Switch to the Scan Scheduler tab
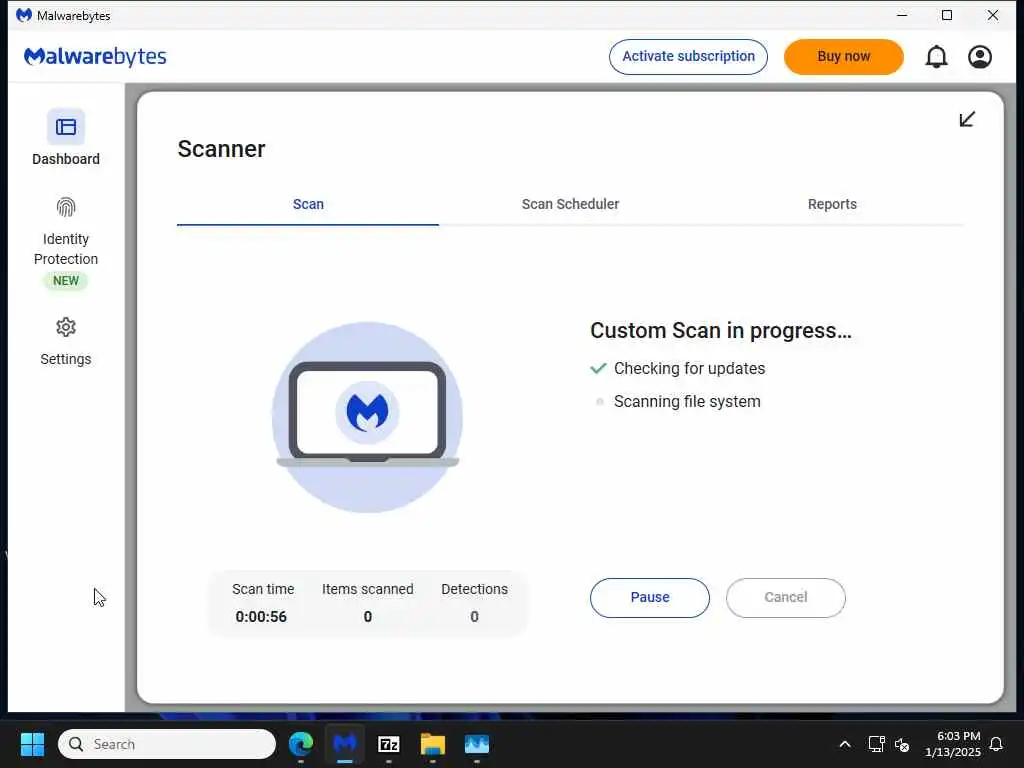The image size is (1024, 768). point(570,204)
